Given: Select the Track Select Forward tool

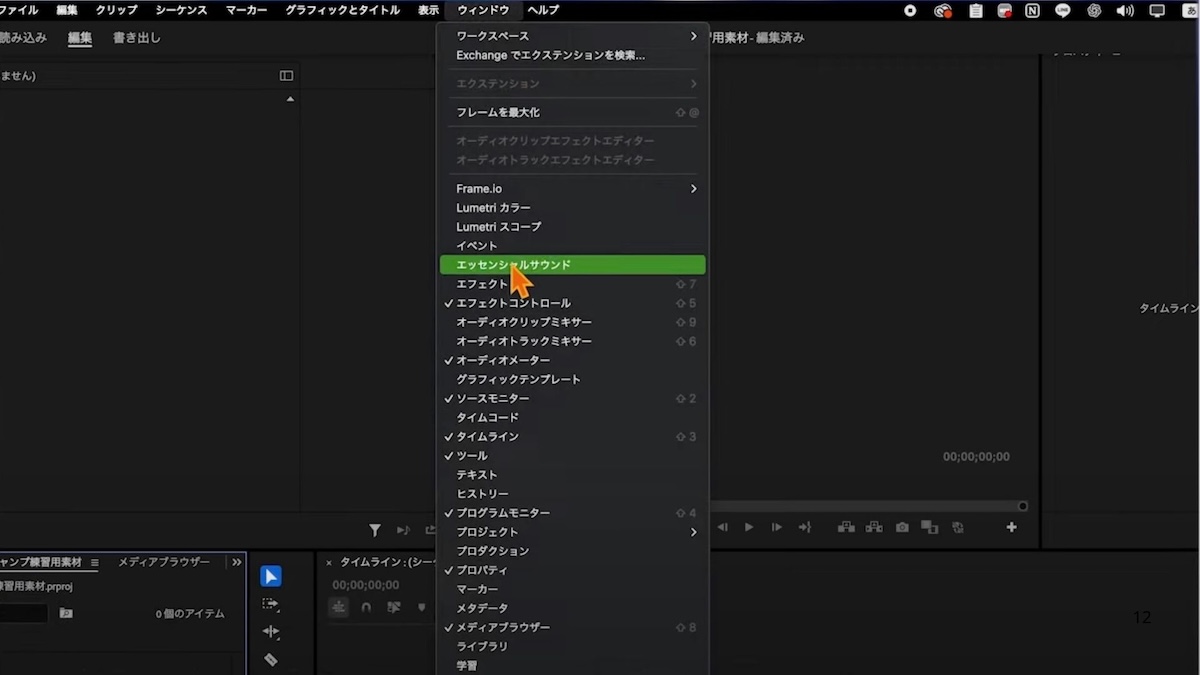Looking at the screenshot, I should click(271, 604).
